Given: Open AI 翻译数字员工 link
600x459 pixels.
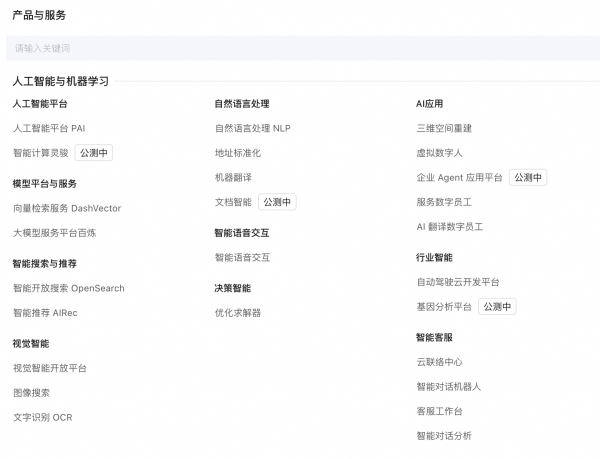Looking at the screenshot, I should pyautogui.click(x=450, y=227).
